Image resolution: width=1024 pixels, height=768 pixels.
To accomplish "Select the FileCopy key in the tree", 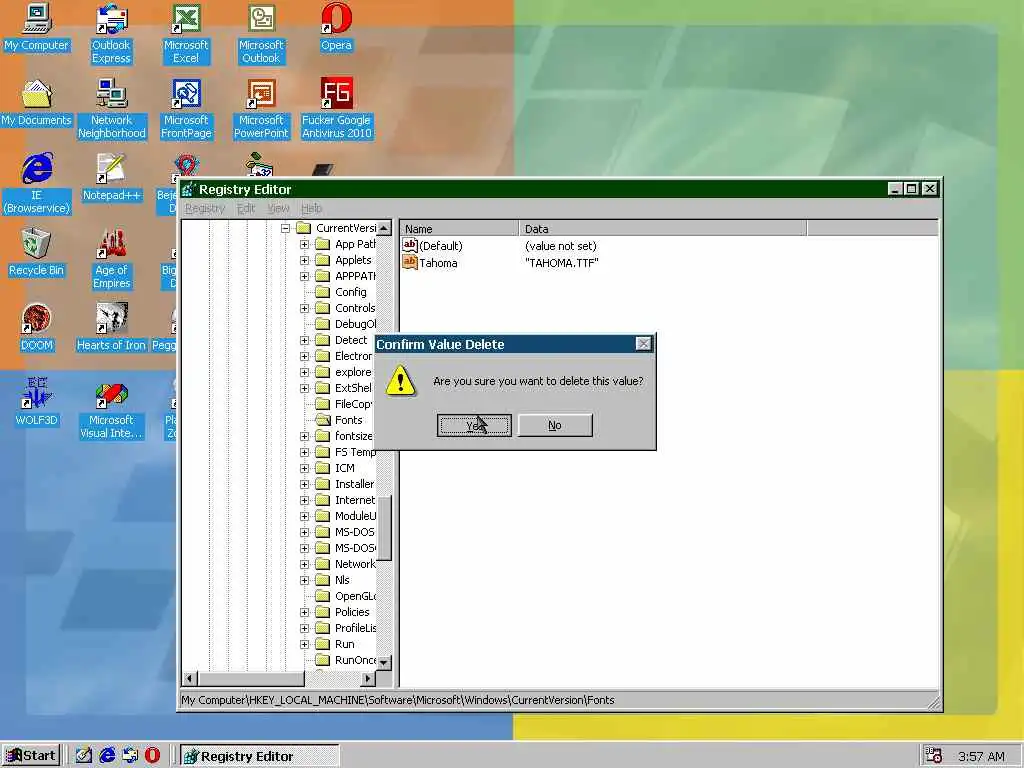I will [353, 404].
